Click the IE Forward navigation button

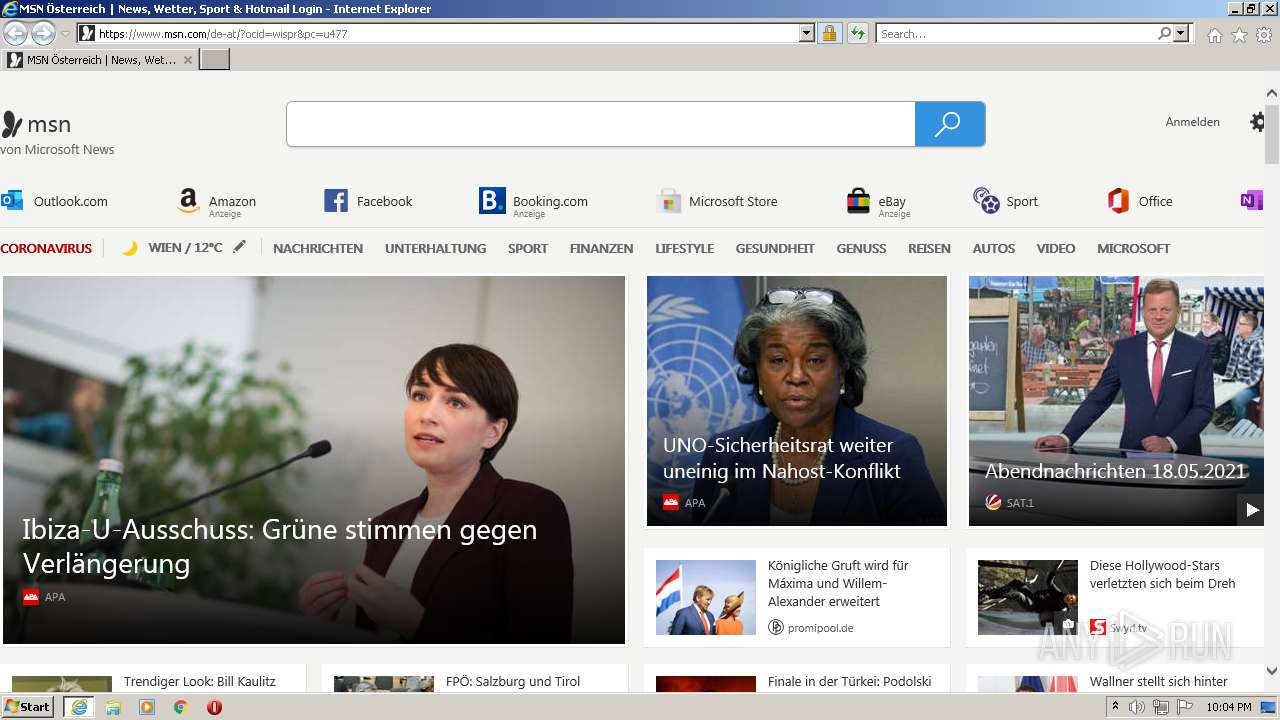[x=43, y=33]
